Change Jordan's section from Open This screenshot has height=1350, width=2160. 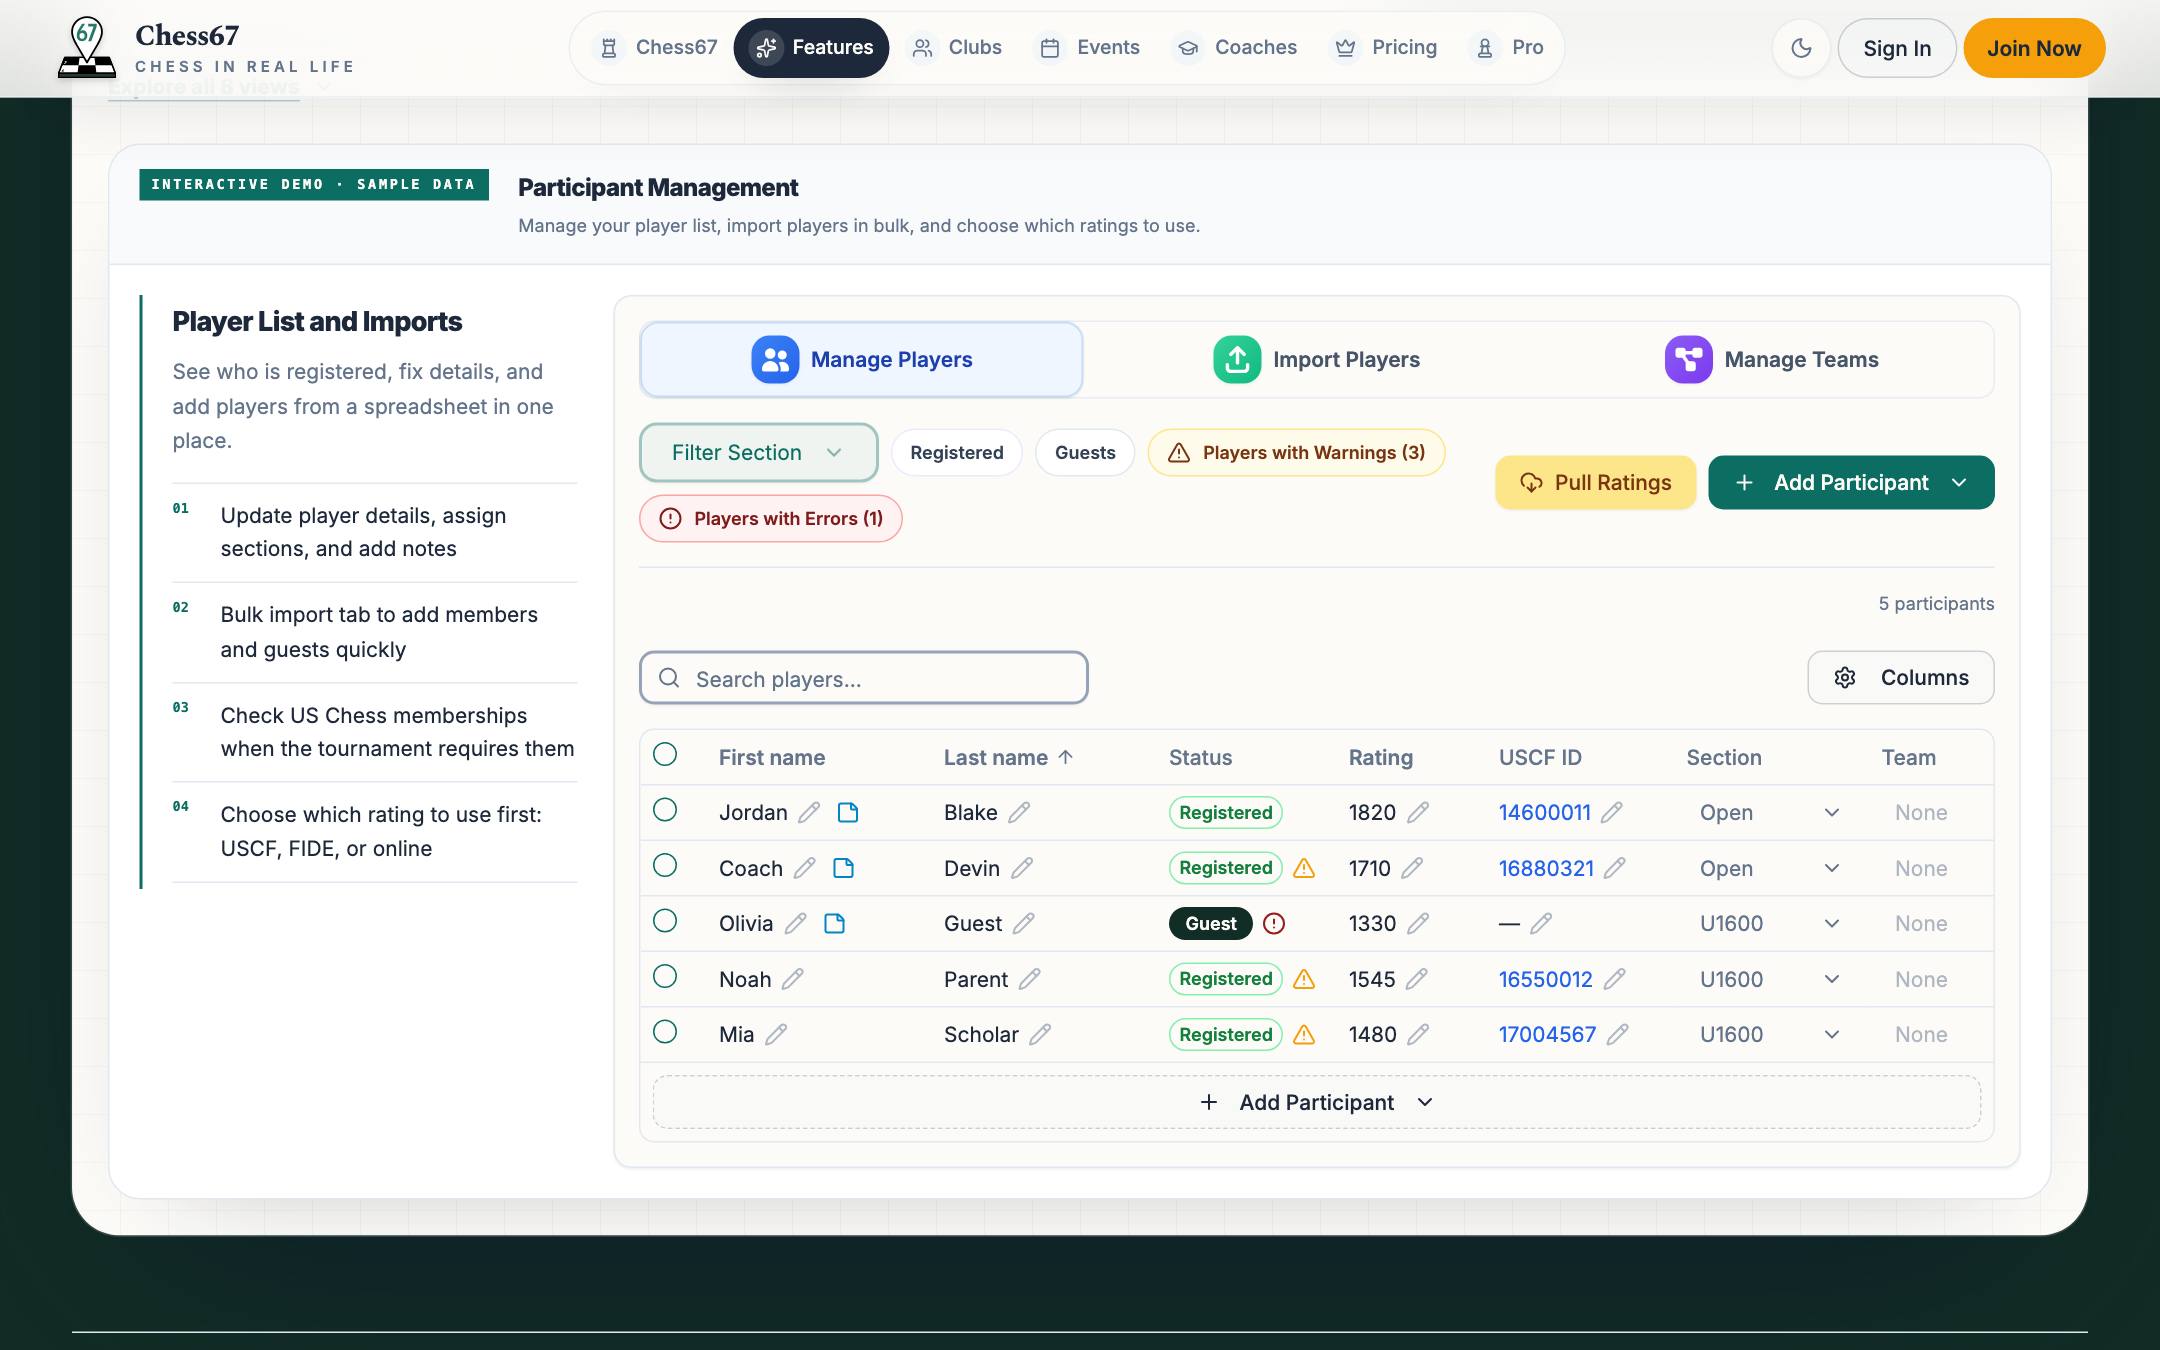(x=1770, y=813)
